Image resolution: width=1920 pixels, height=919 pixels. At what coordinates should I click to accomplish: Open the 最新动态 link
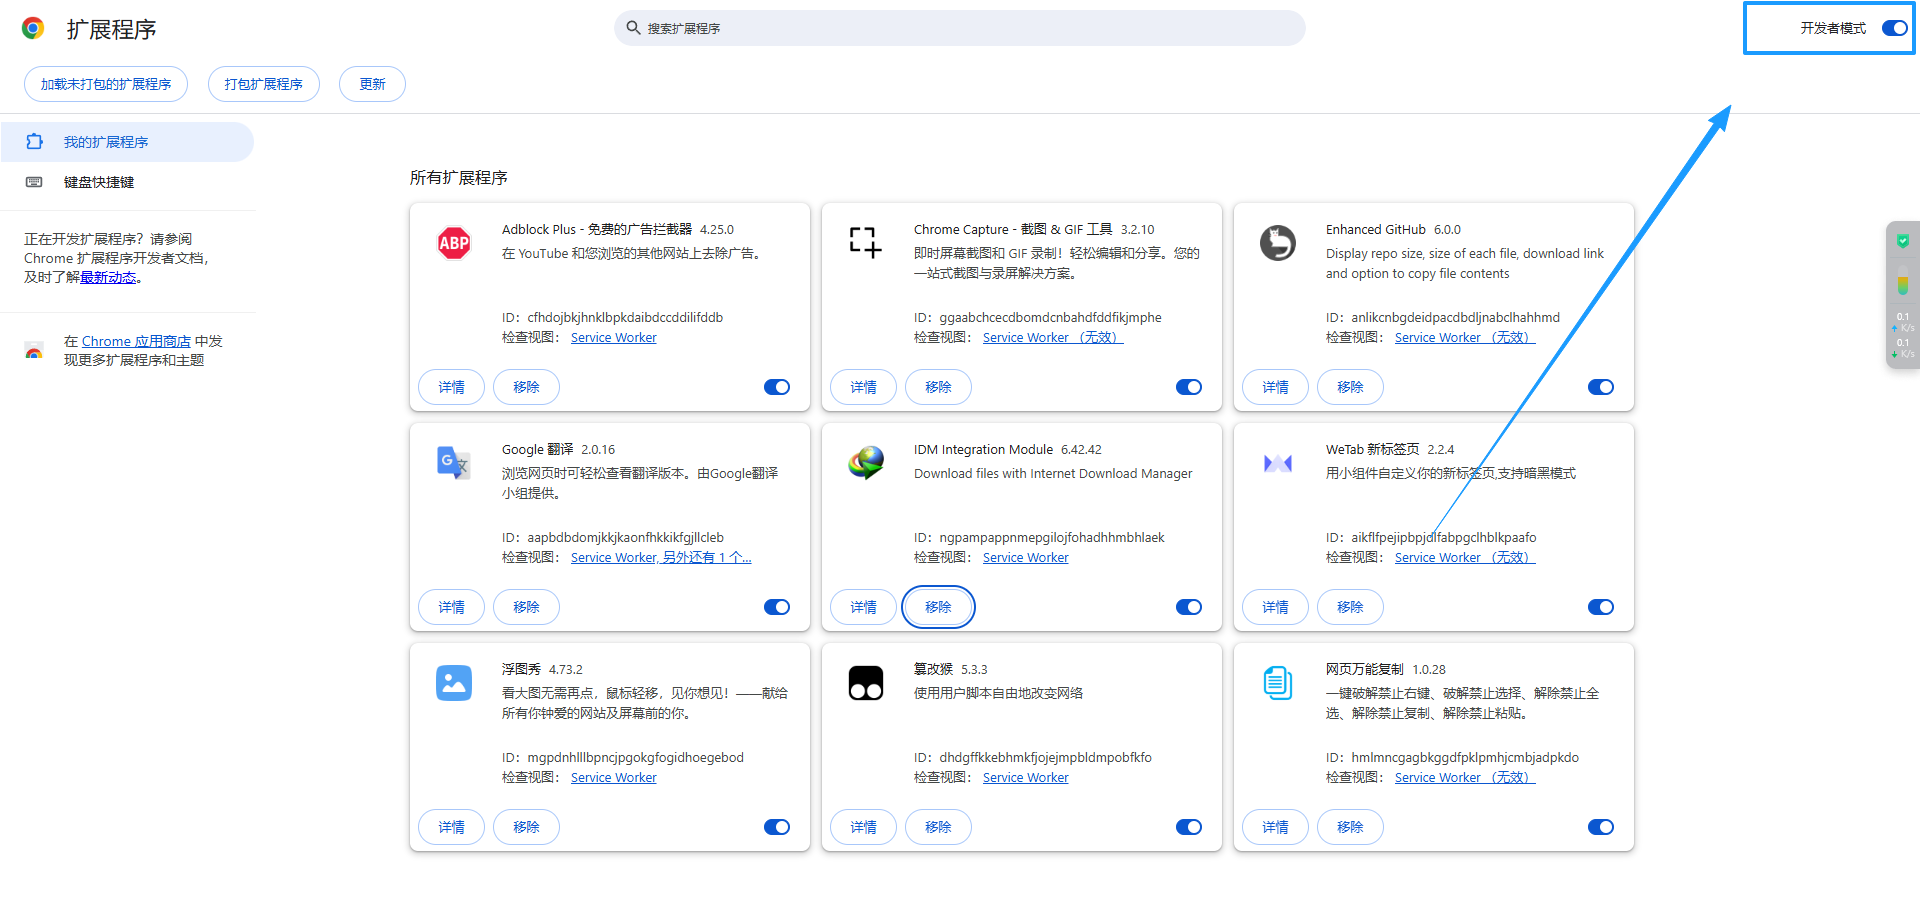(x=108, y=278)
